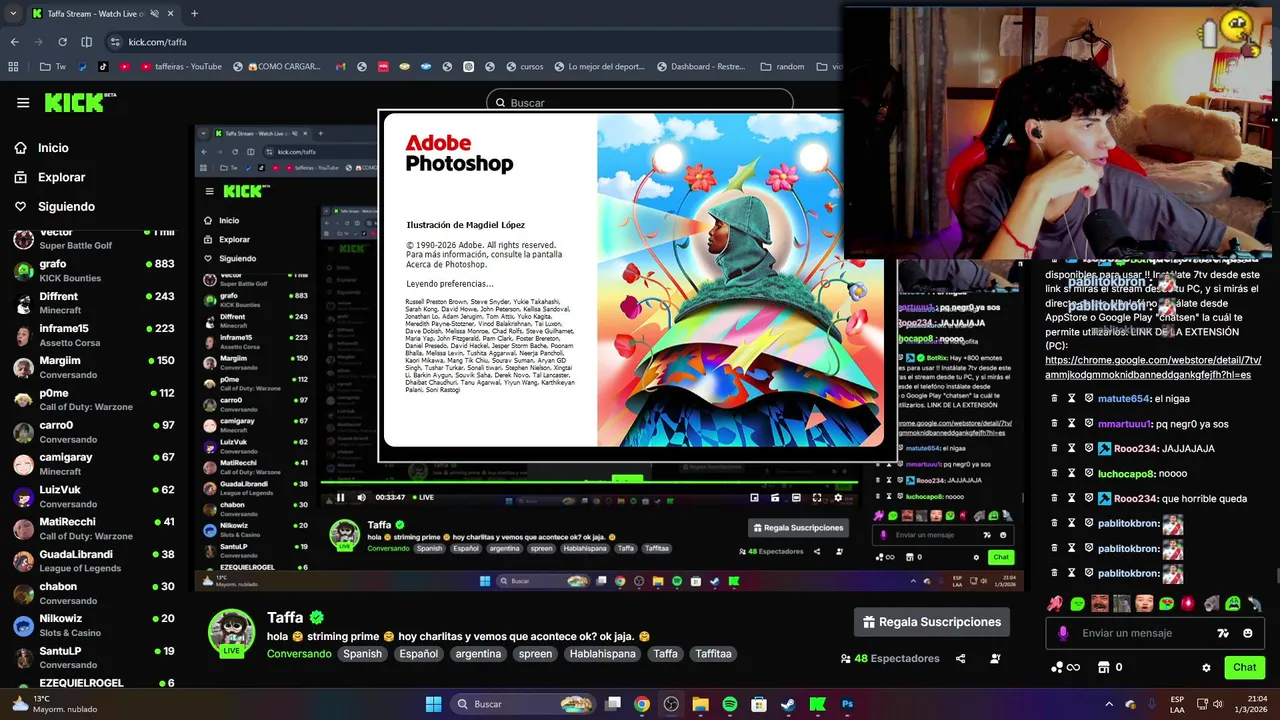Open the taffeiras - YouTube bookmark
Screen dimensions: 1280x720
180,67
